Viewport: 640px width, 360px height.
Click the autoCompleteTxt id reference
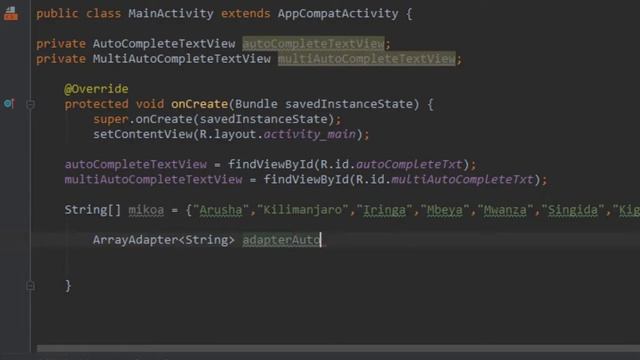[409, 164]
